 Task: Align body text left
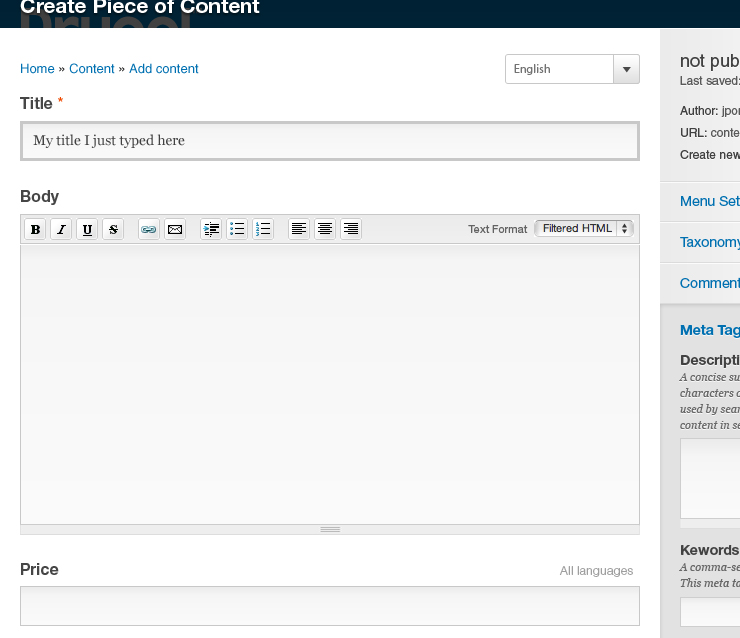[x=299, y=229]
